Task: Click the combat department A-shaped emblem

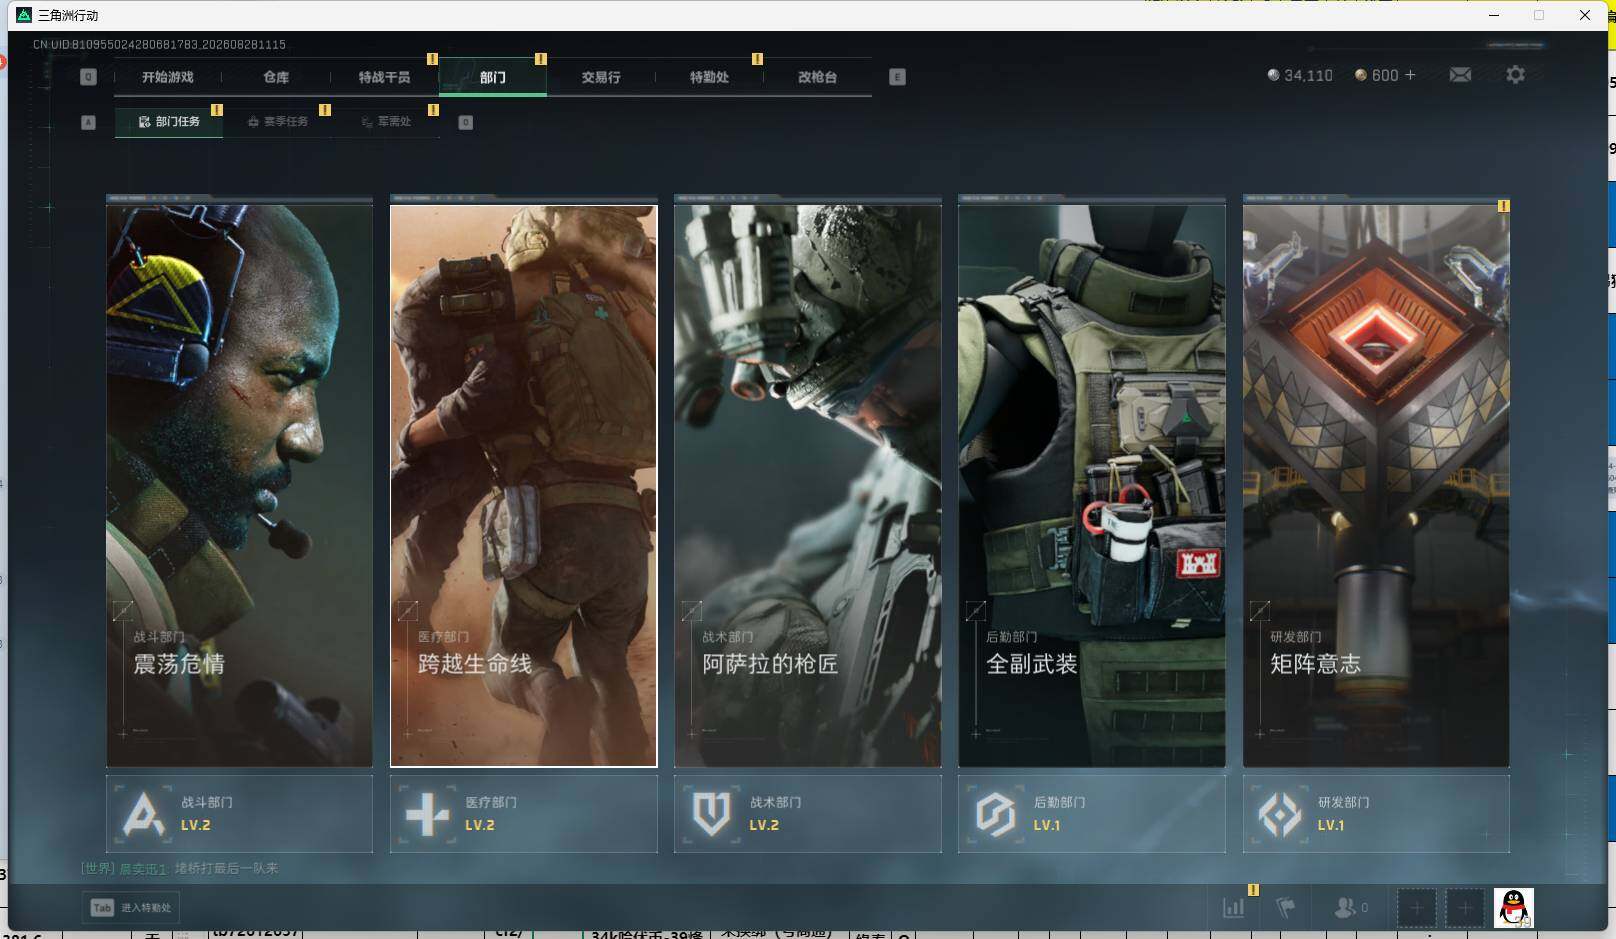Action: (143, 814)
